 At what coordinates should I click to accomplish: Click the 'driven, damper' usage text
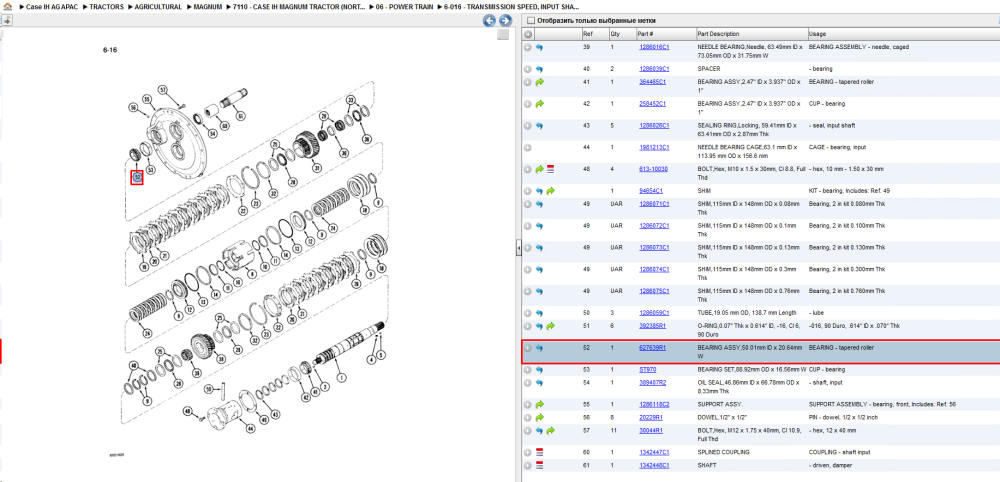828,465
